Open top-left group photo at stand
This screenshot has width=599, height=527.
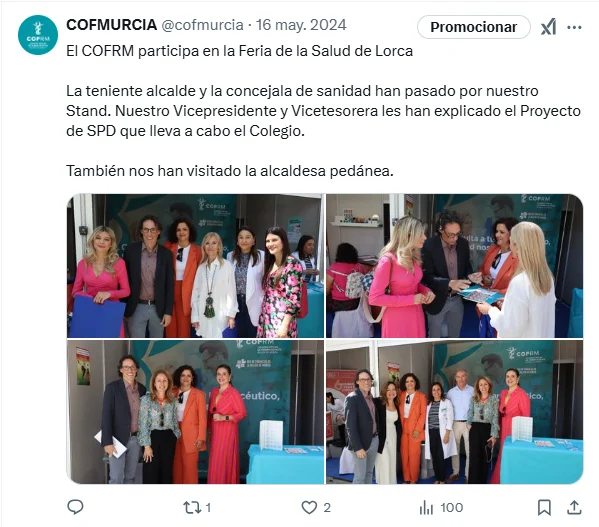click(196, 266)
